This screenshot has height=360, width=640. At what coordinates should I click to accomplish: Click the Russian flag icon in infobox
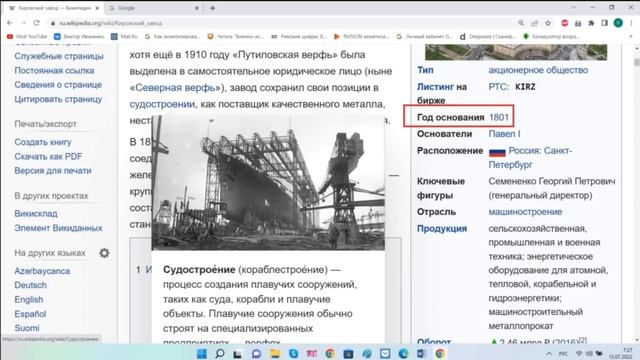[x=497, y=152]
